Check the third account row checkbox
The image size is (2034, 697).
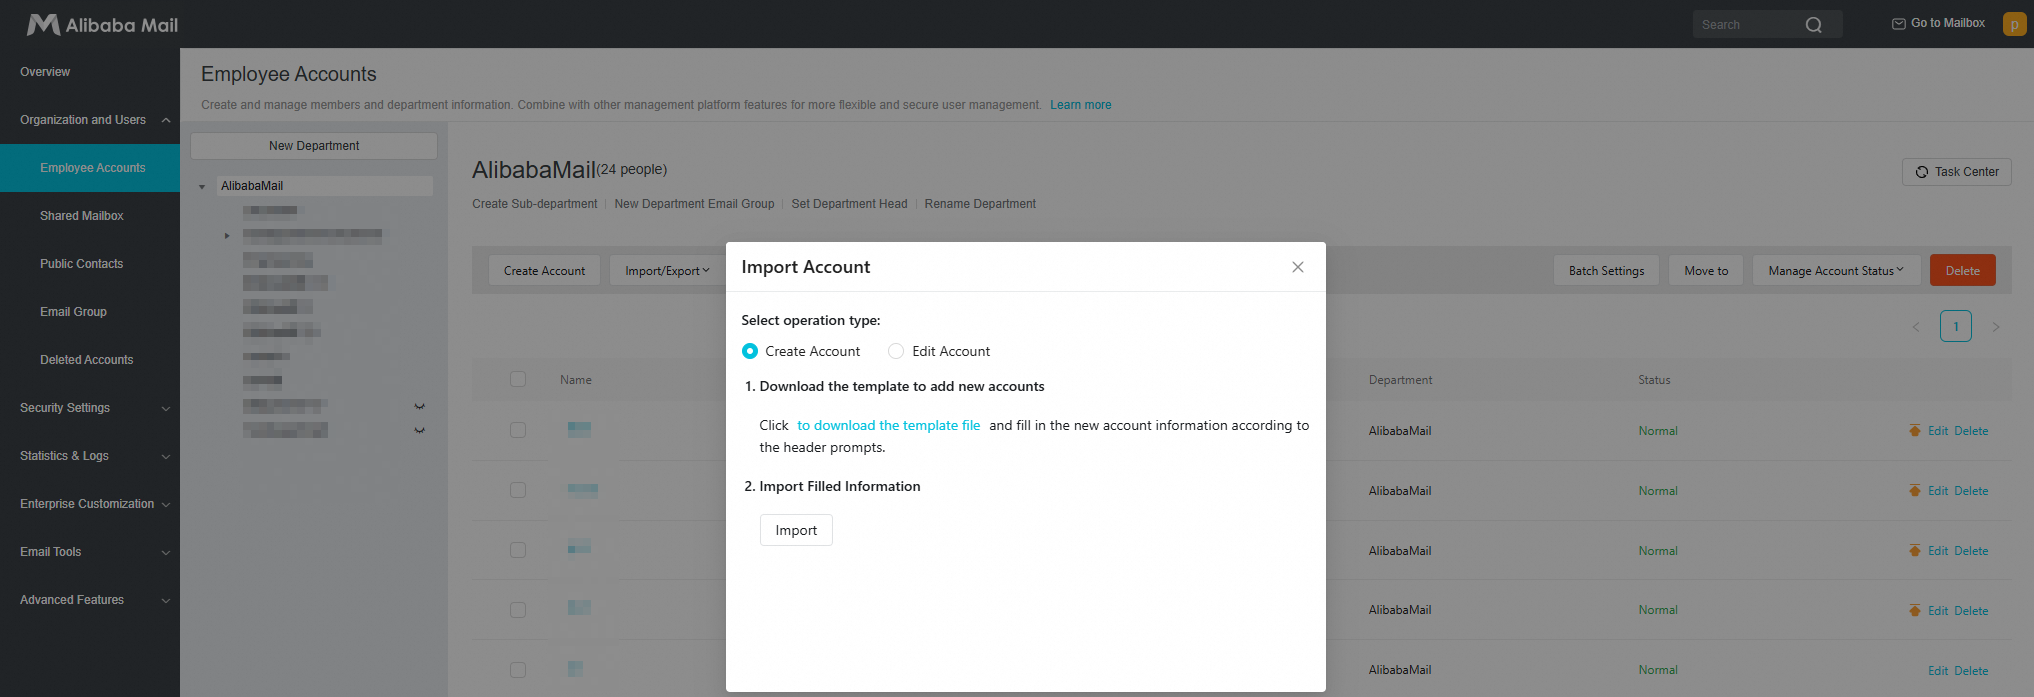(x=518, y=550)
